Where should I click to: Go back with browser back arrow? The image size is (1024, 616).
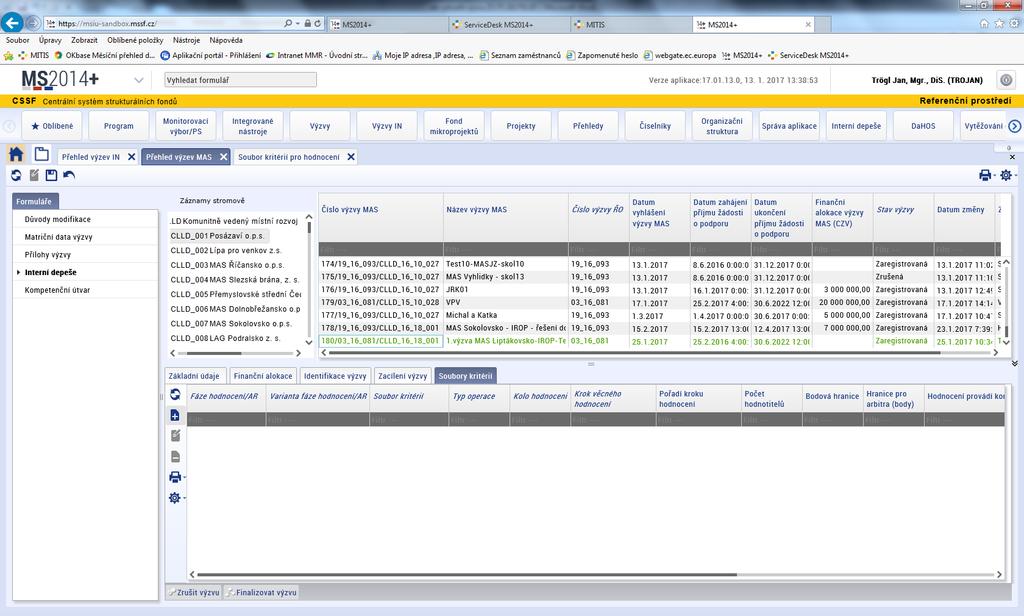click(x=12, y=23)
